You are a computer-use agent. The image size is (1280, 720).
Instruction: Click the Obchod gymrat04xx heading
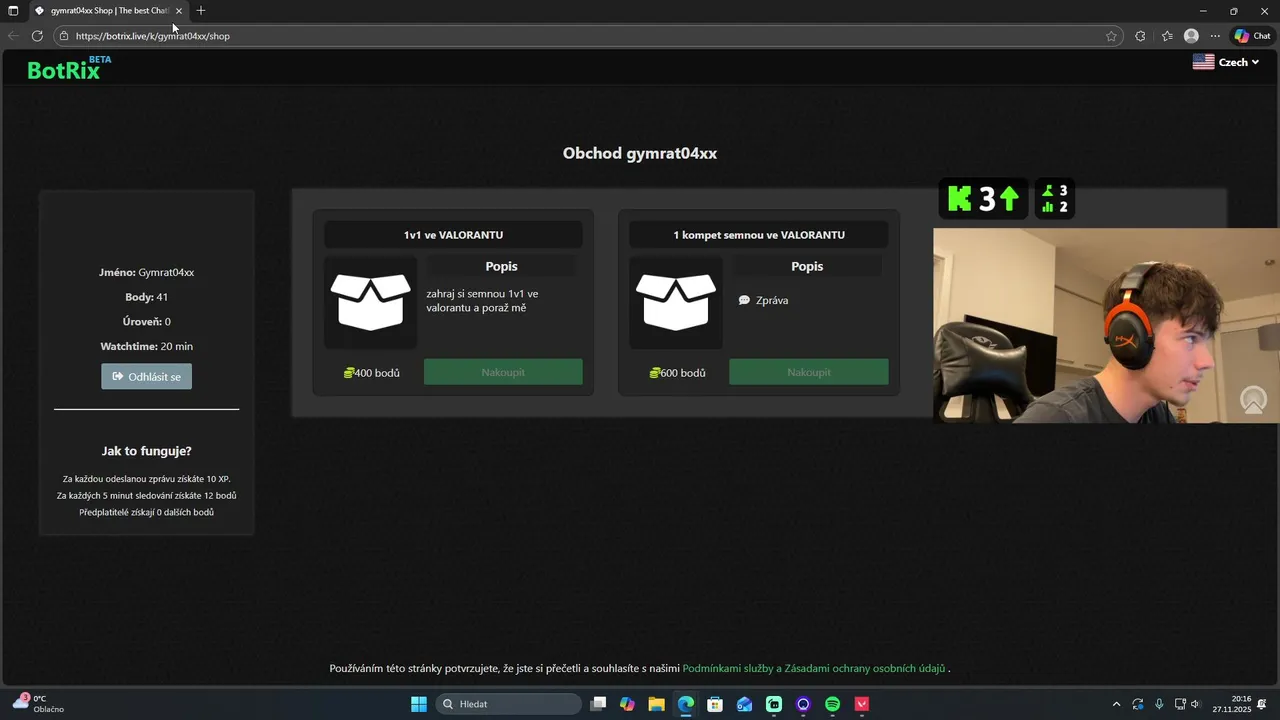click(x=640, y=153)
